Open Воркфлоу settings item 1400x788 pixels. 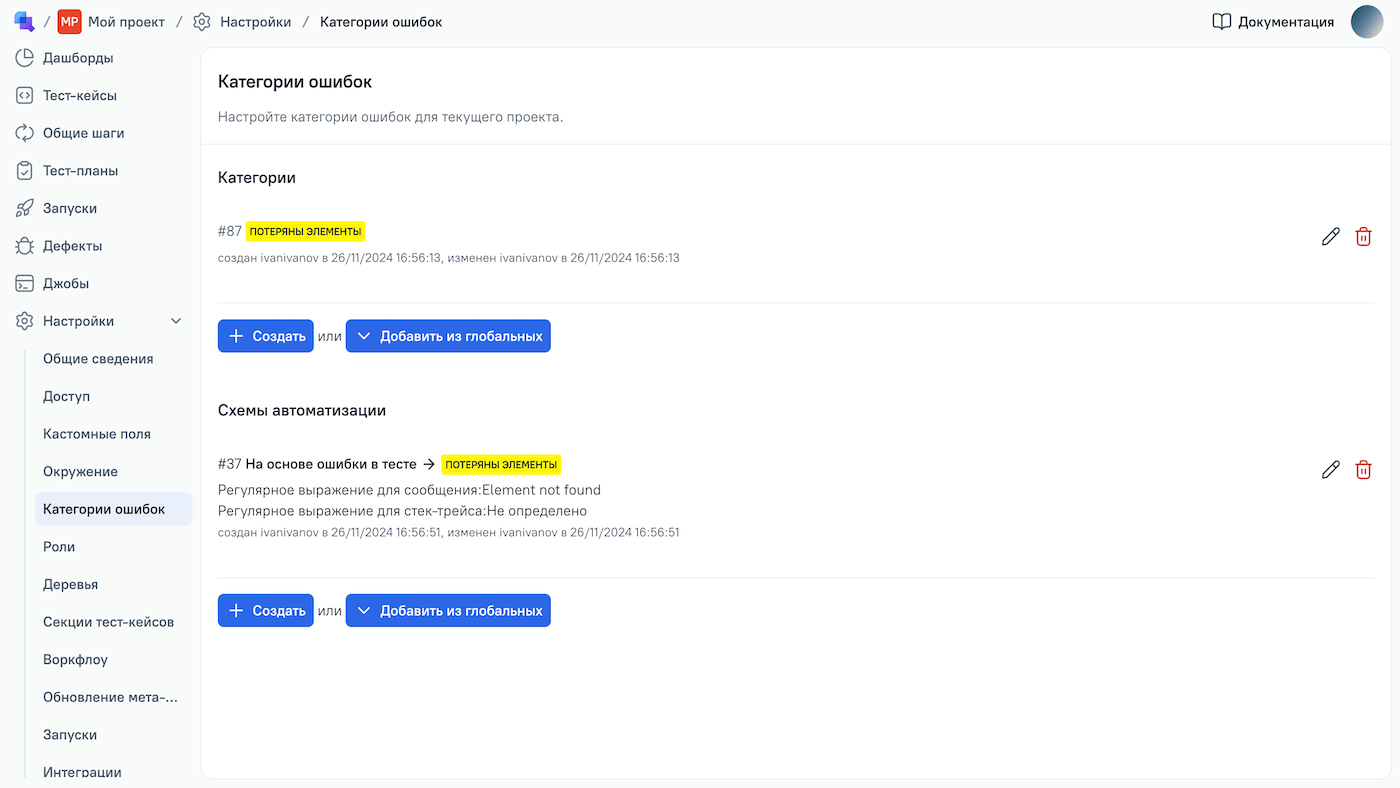(x=75, y=660)
